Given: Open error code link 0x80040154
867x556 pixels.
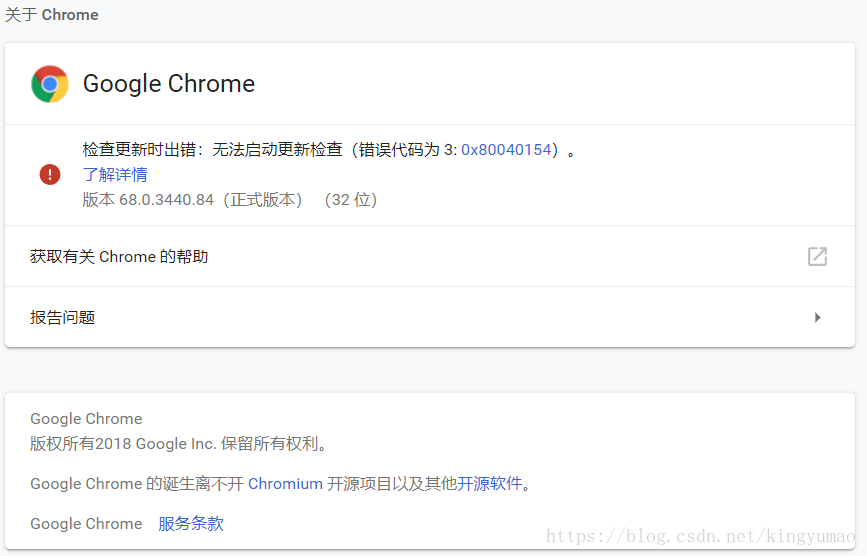Looking at the screenshot, I should click(x=506, y=150).
